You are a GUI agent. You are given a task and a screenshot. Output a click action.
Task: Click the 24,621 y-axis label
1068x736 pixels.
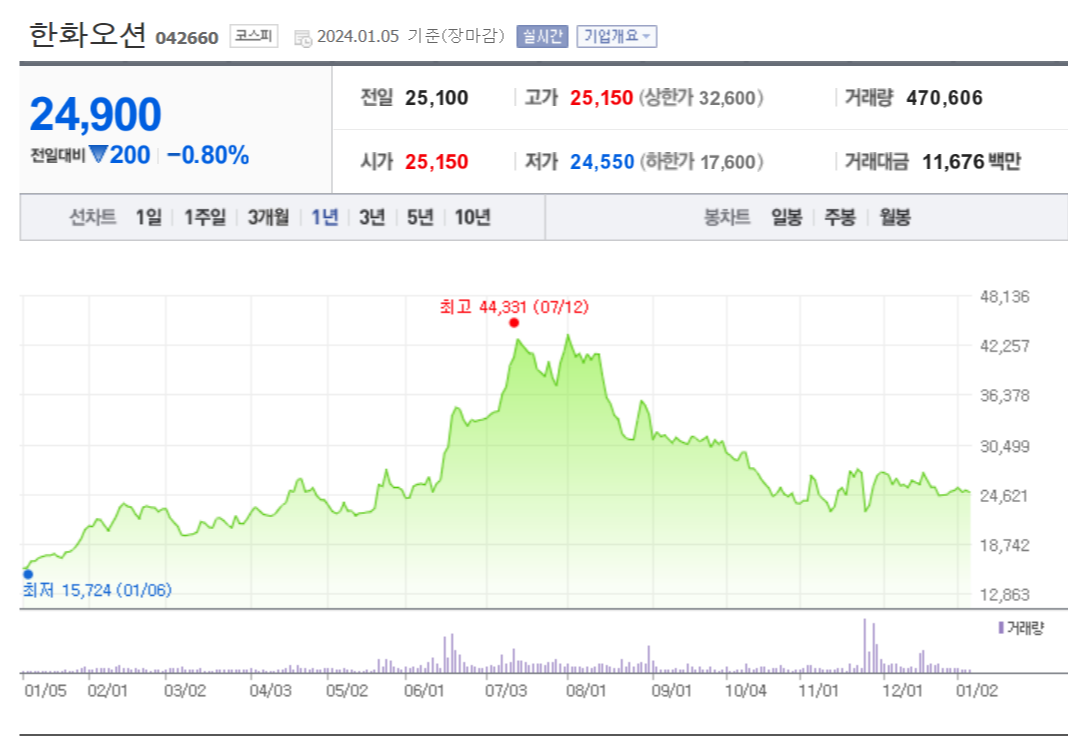point(1004,496)
